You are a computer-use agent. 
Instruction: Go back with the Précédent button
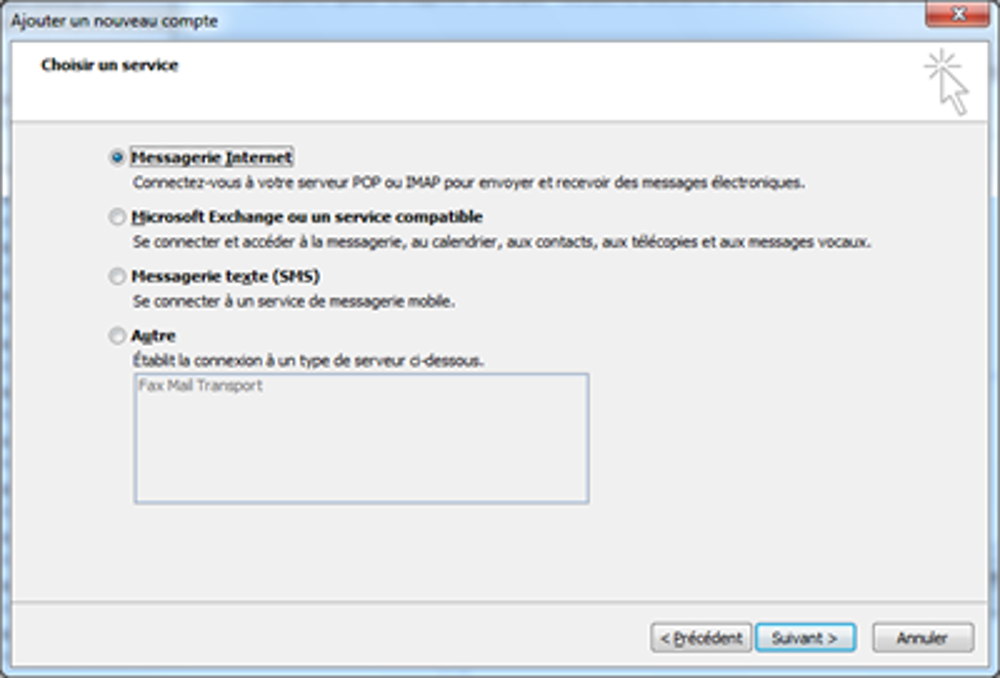pos(701,637)
